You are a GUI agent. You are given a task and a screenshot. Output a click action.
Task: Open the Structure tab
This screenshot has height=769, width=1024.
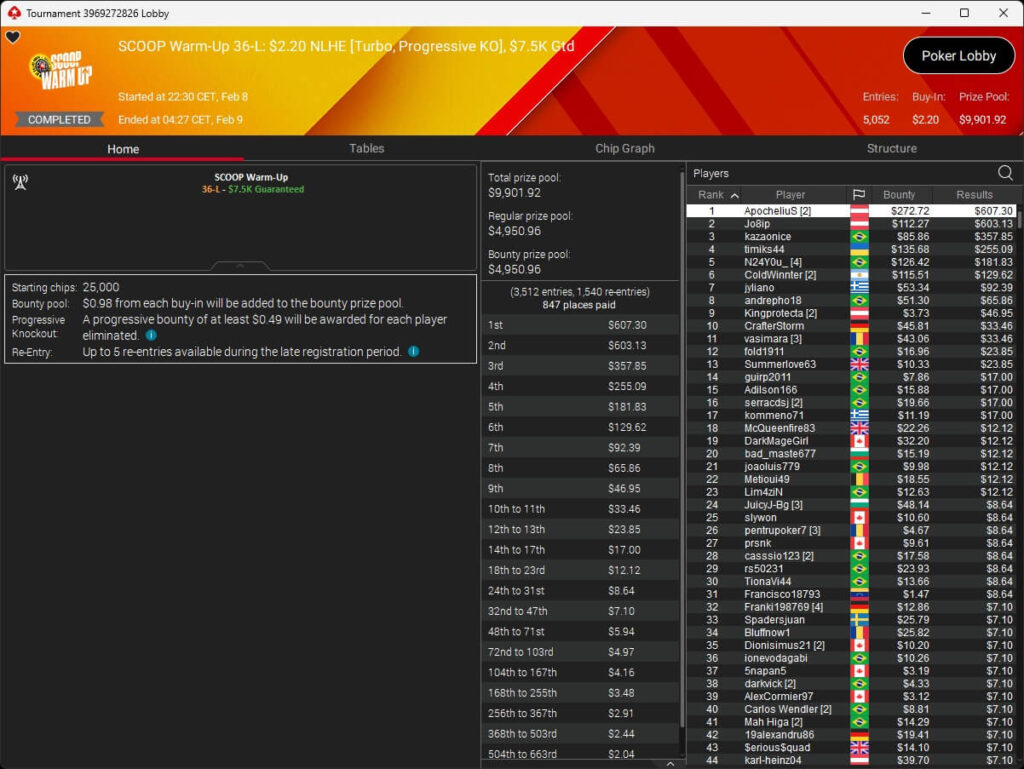891,148
